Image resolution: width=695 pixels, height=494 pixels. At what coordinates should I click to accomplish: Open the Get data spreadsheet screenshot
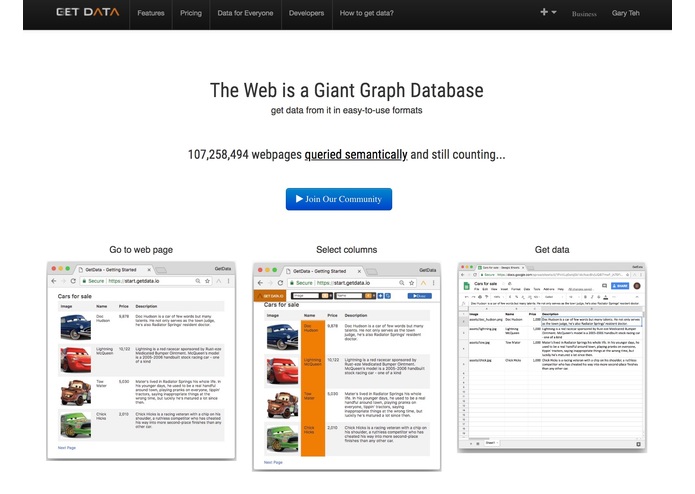tap(551, 357)
